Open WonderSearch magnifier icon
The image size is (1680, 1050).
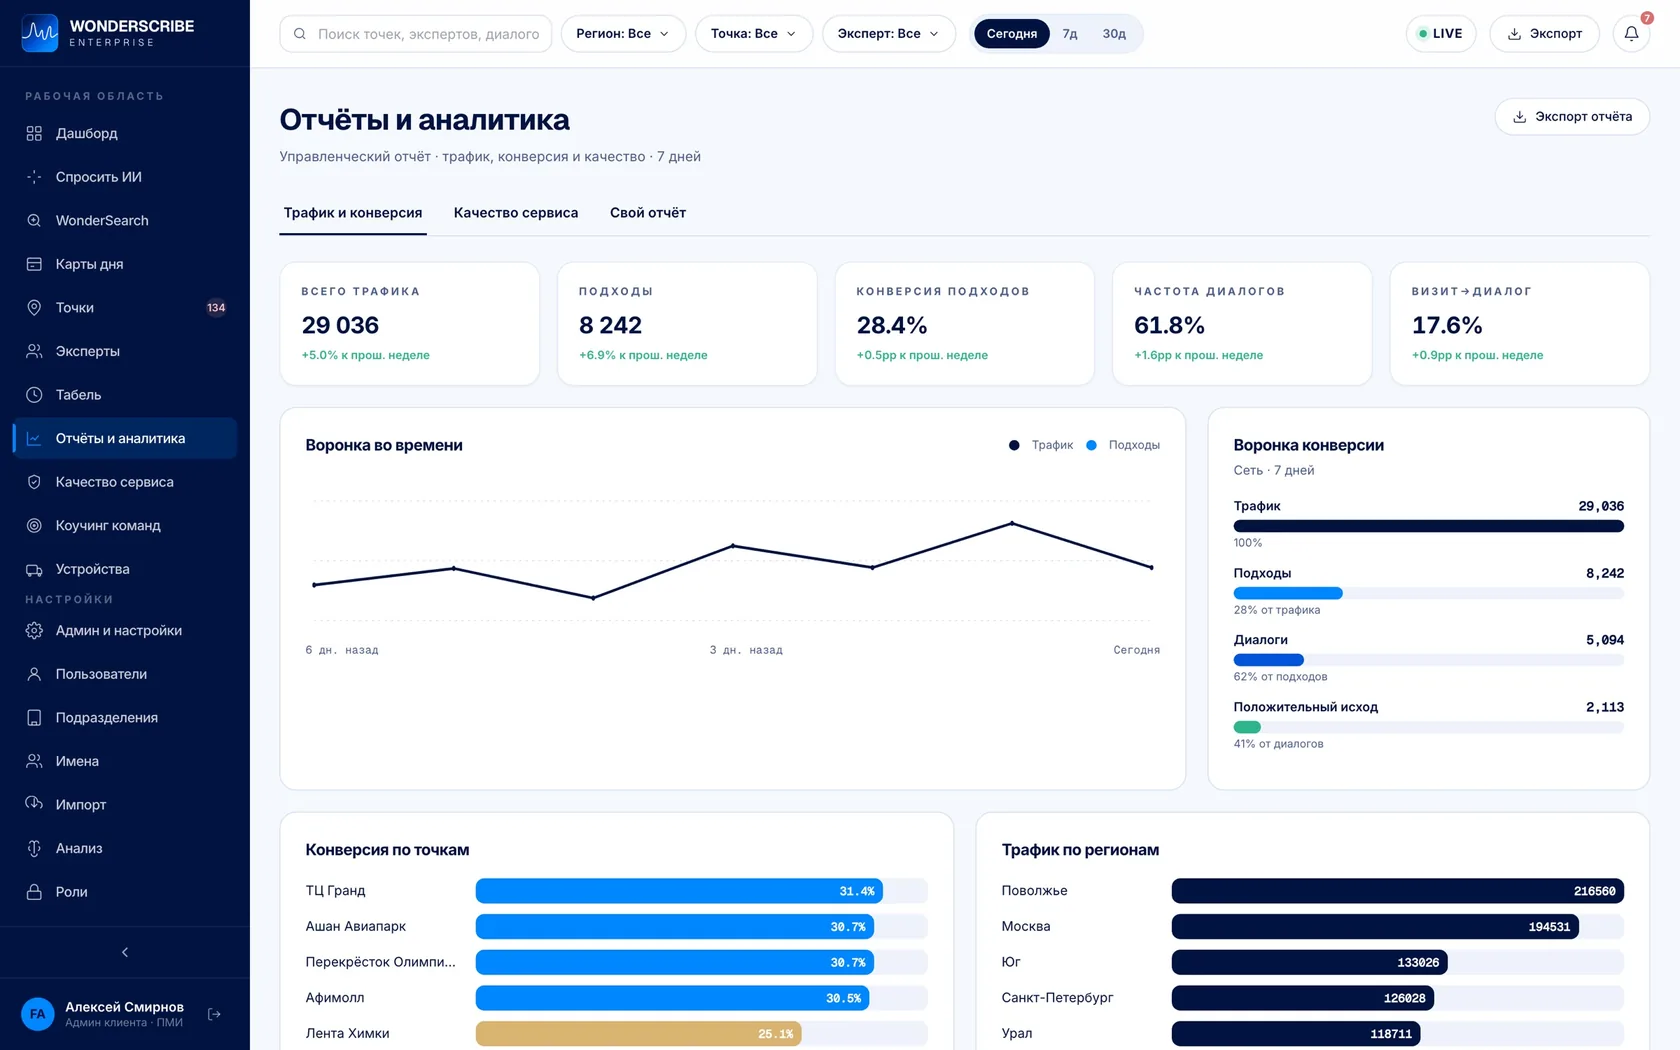[34, 220]
